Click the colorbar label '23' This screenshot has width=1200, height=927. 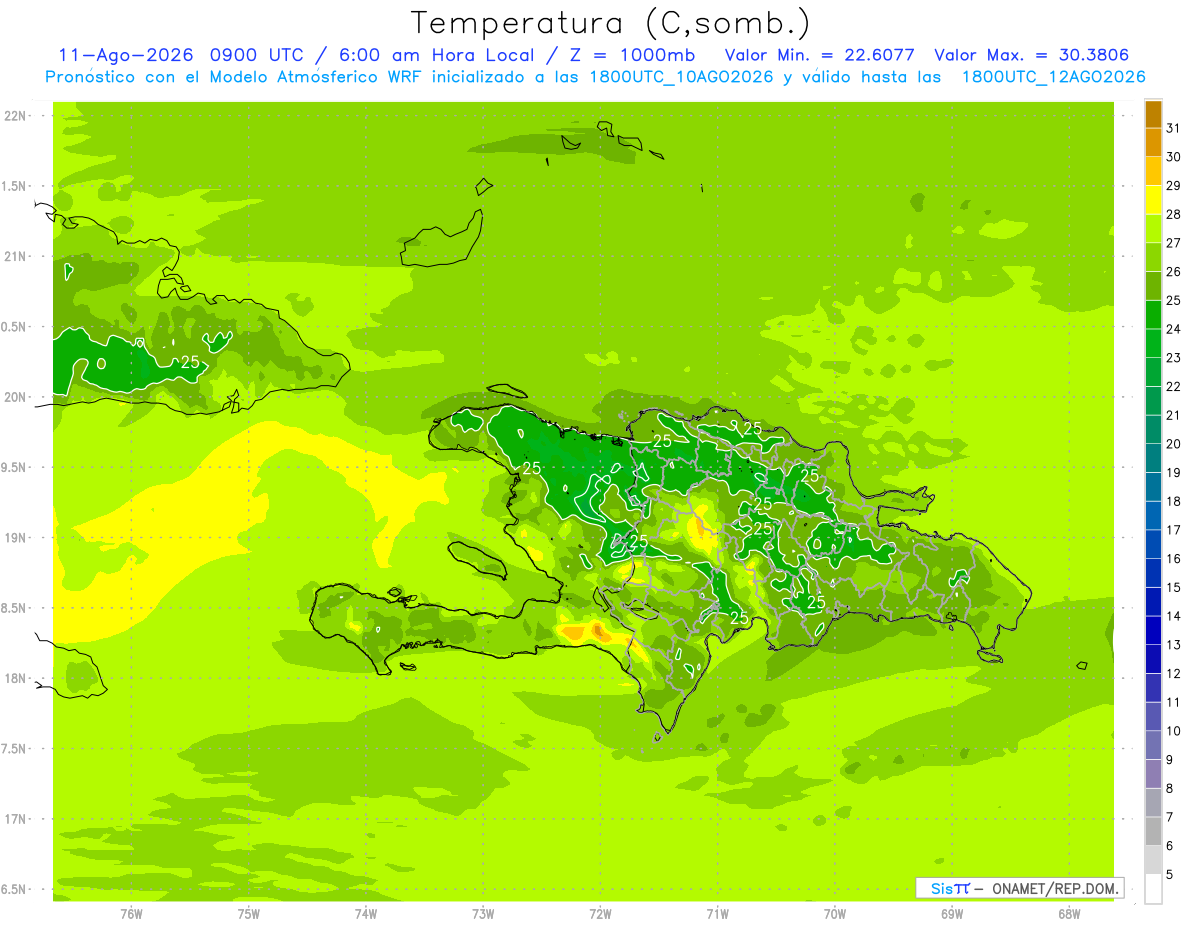pyautogui.click(x=1173, y=358)
